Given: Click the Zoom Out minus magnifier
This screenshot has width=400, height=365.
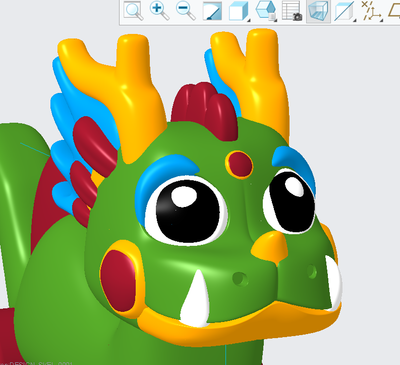Looking at the screenshot, I should click(185, 11).
